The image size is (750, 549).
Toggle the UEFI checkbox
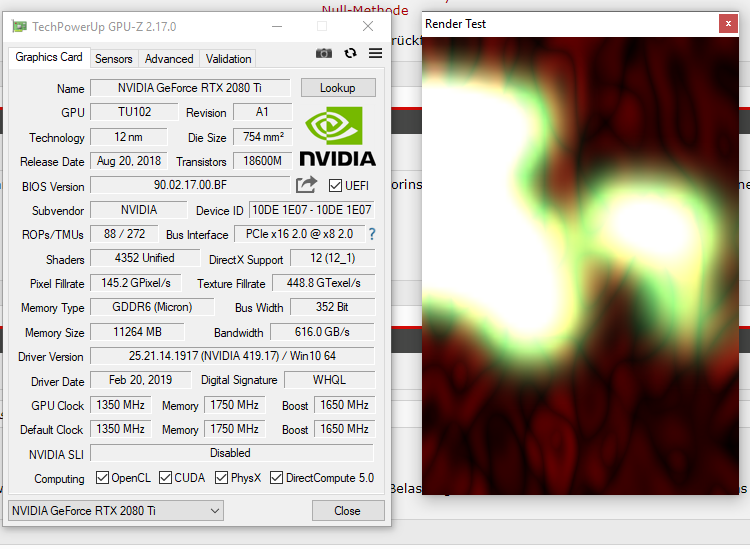click(335, 186)
